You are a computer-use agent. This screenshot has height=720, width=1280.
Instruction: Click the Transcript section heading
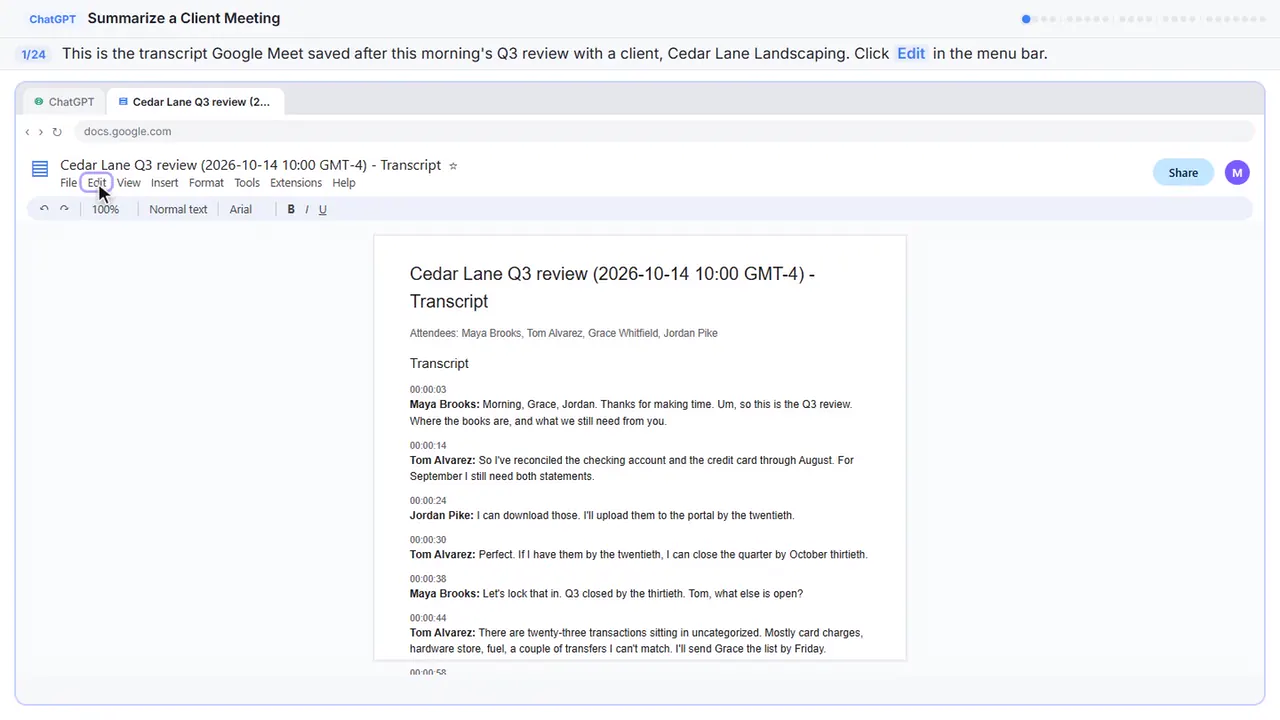(439, 363)
